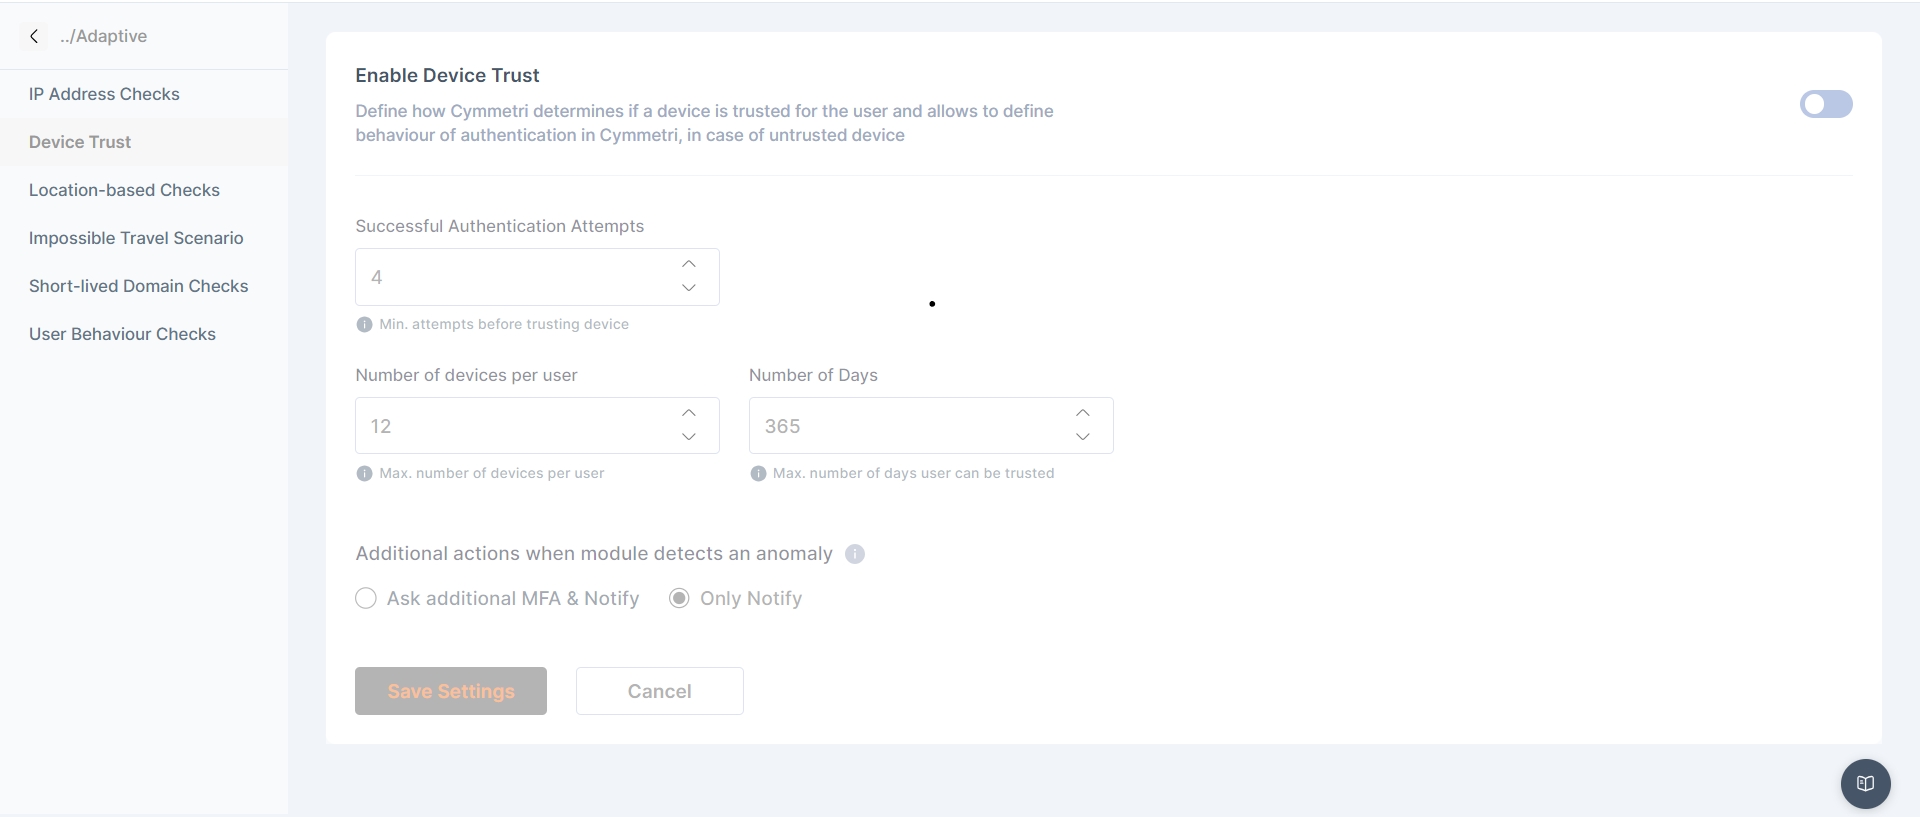Screen dimensions: 1920x817
Task: Open IP Address Checks section
Action: coord(104,94)
